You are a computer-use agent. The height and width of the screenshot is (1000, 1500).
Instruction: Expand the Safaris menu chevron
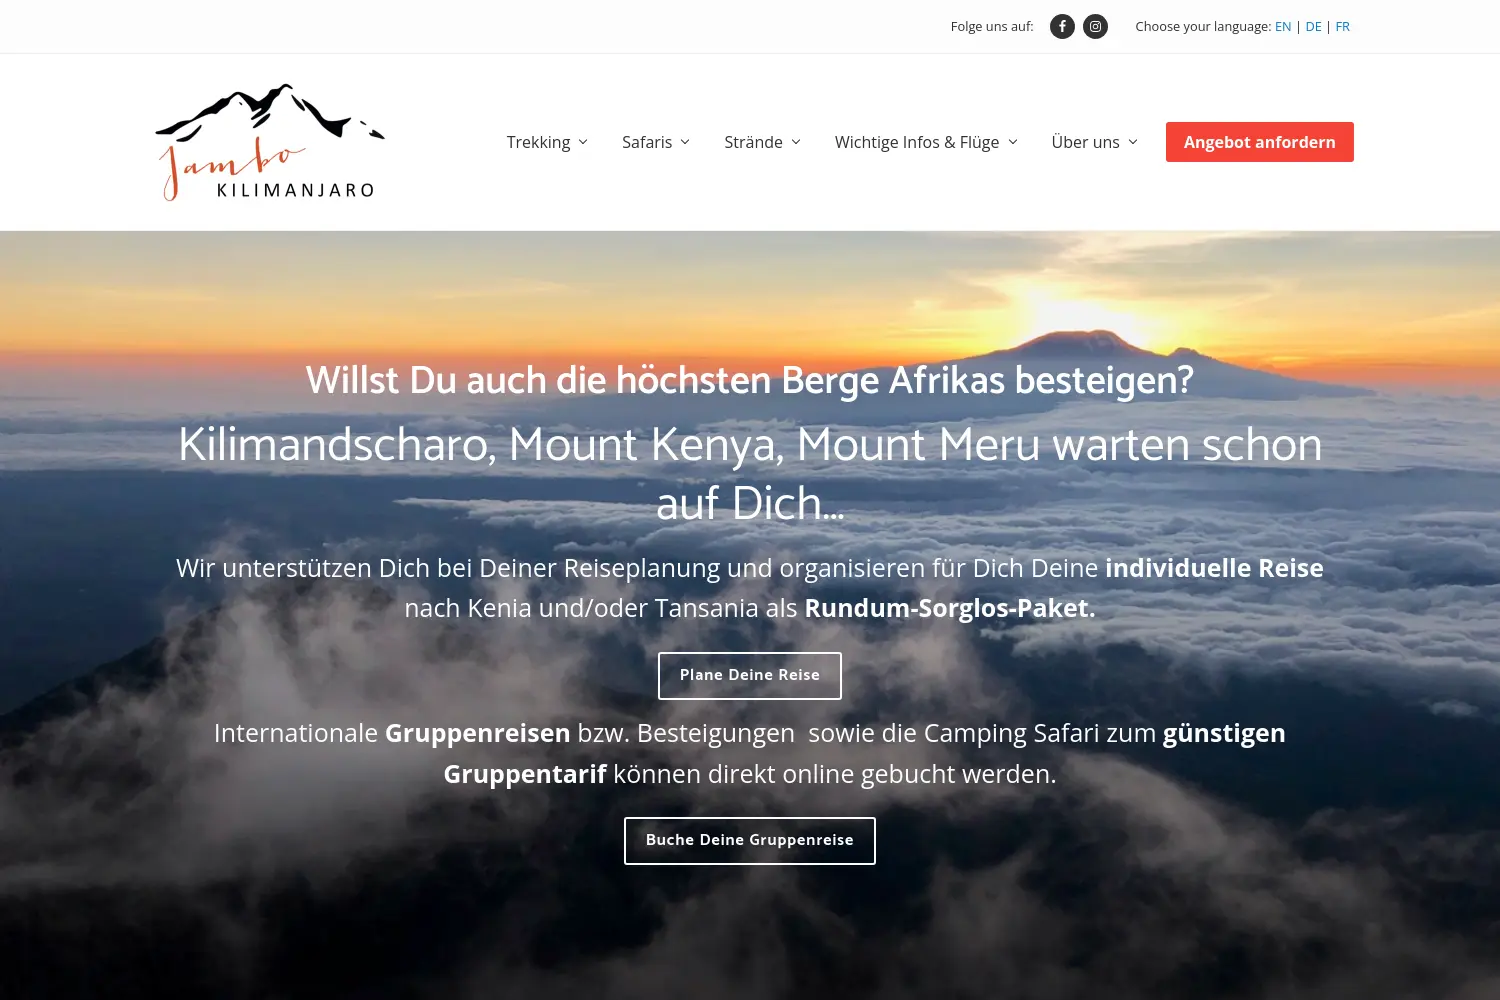(x=685, y=142)
